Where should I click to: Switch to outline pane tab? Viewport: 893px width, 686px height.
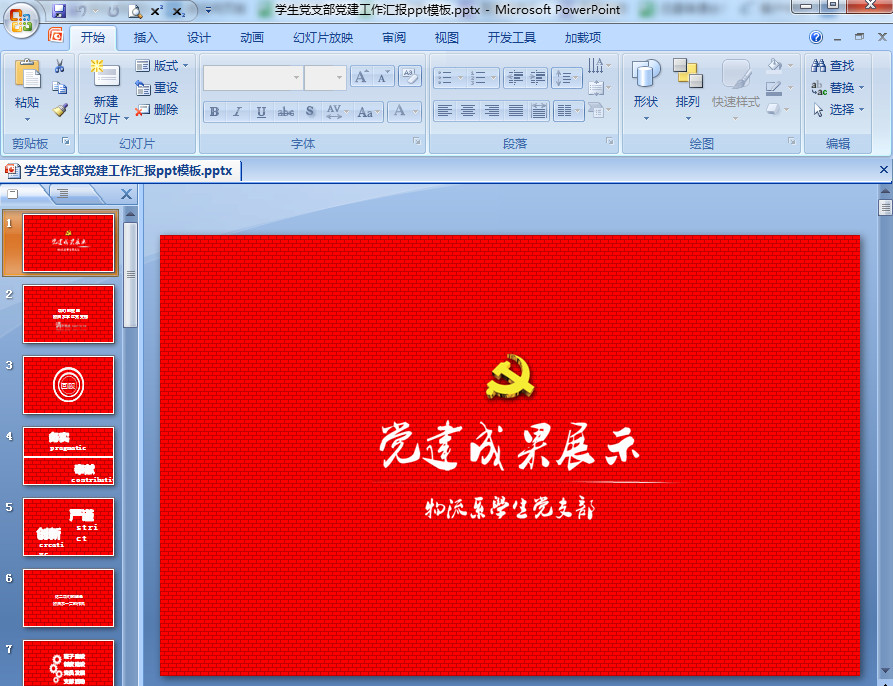coord(63,194)
